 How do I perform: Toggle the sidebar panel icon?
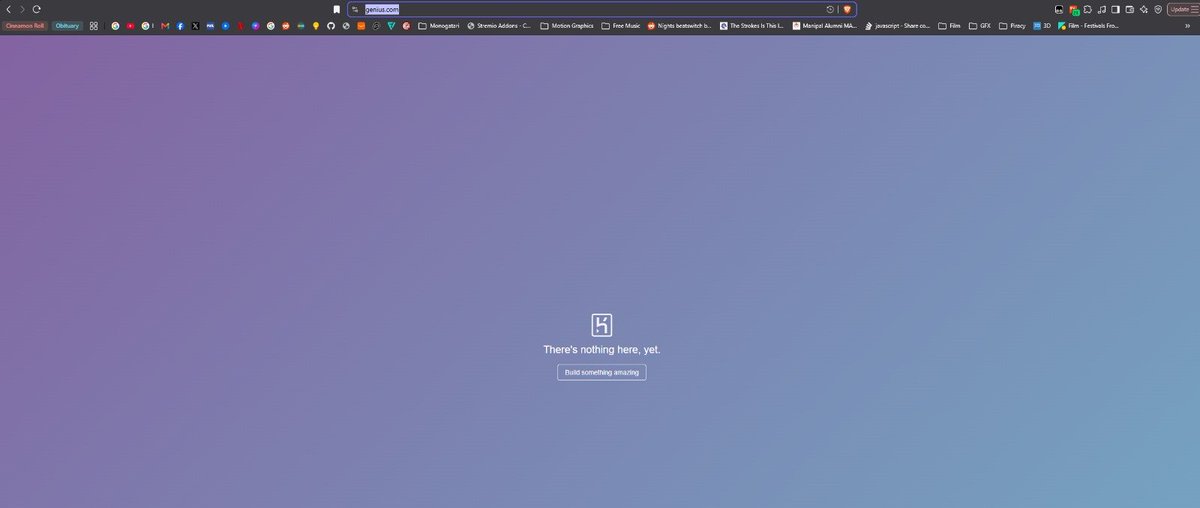click(1116, 9)
